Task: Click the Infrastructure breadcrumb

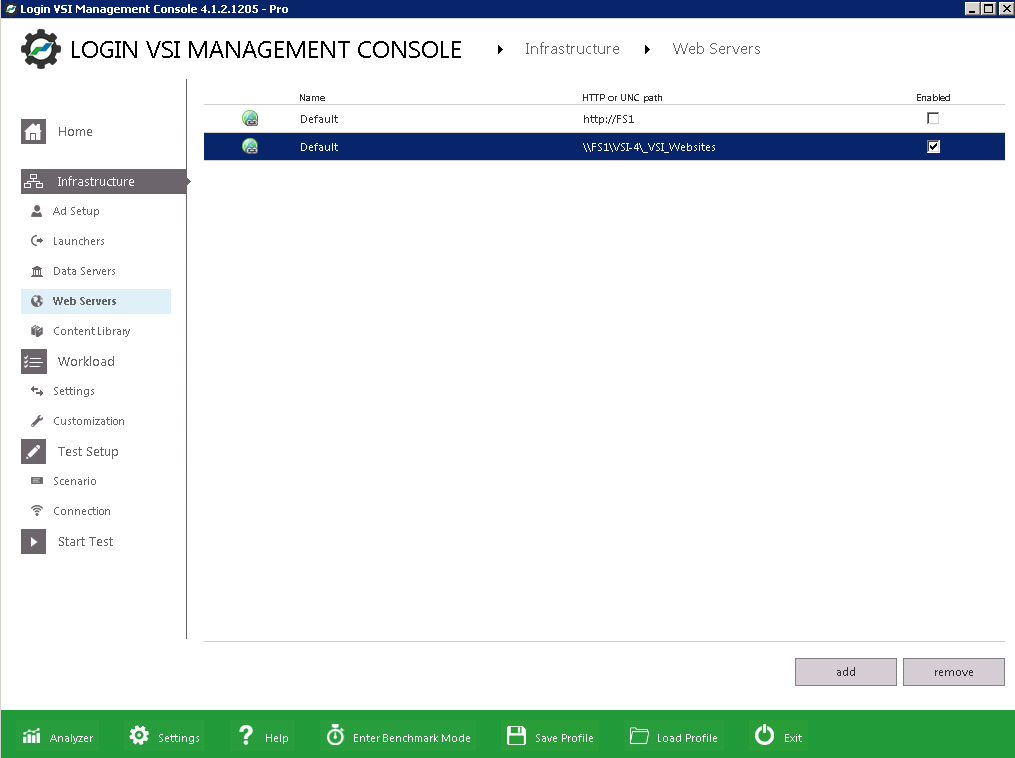Action: [x=572, y=49]
